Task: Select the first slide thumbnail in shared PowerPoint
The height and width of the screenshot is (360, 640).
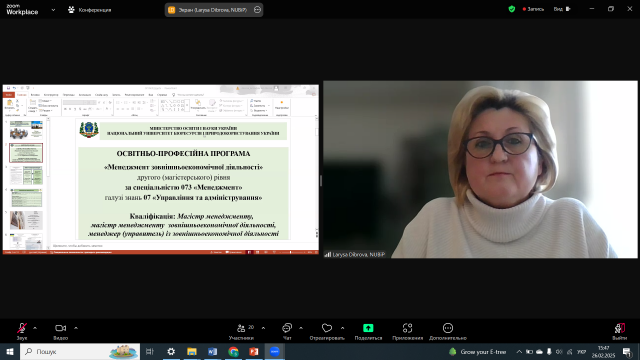Action: pos(26,130)
